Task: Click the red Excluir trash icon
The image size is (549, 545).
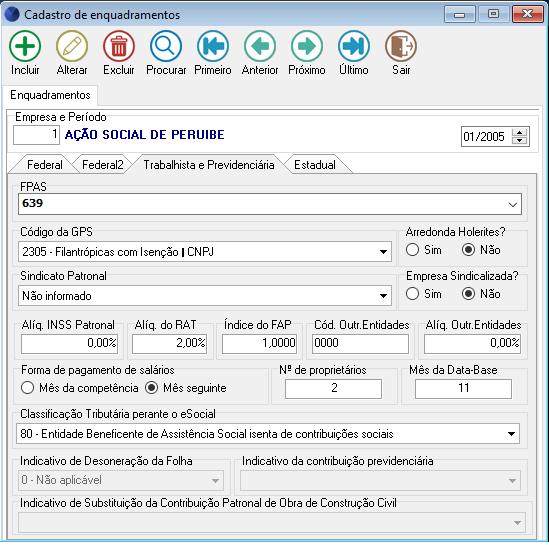Action: click(x=119, y=46)
